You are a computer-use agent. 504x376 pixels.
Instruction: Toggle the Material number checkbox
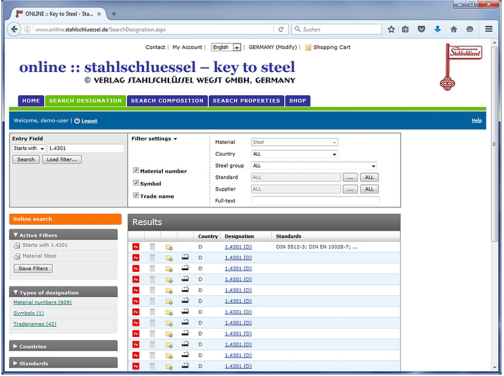click(136, 170)
